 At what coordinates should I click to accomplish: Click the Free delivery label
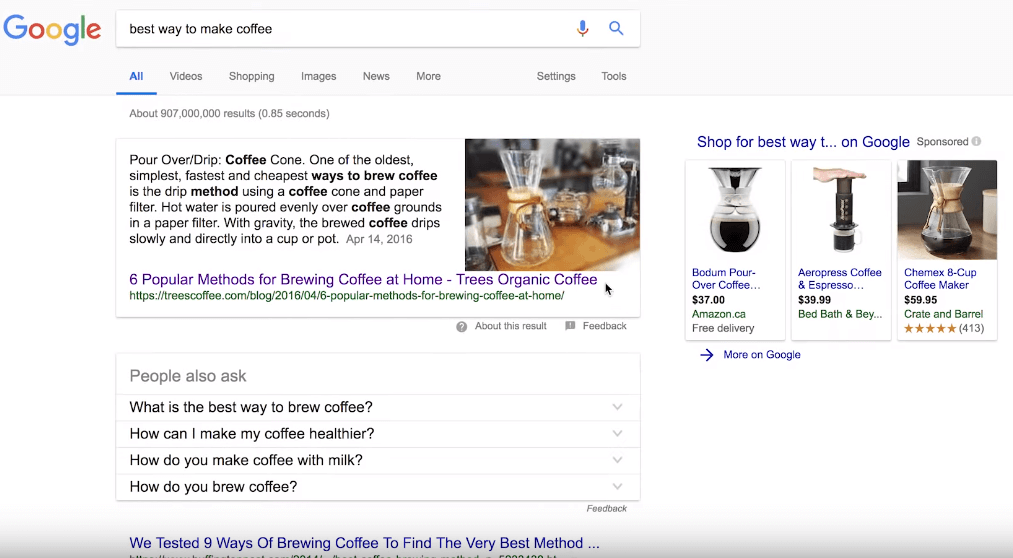click(x=723, y=328)
